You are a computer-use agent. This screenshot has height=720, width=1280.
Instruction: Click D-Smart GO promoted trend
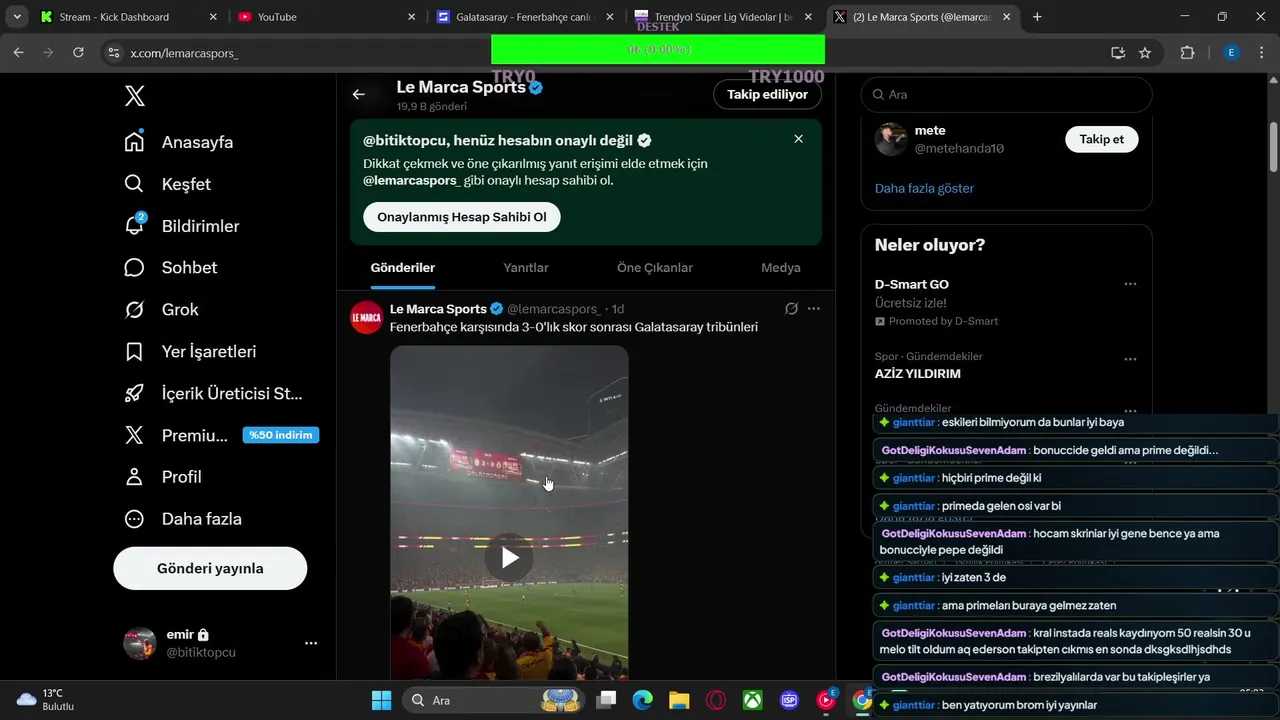pyautogui.click(x=912, y=285)
